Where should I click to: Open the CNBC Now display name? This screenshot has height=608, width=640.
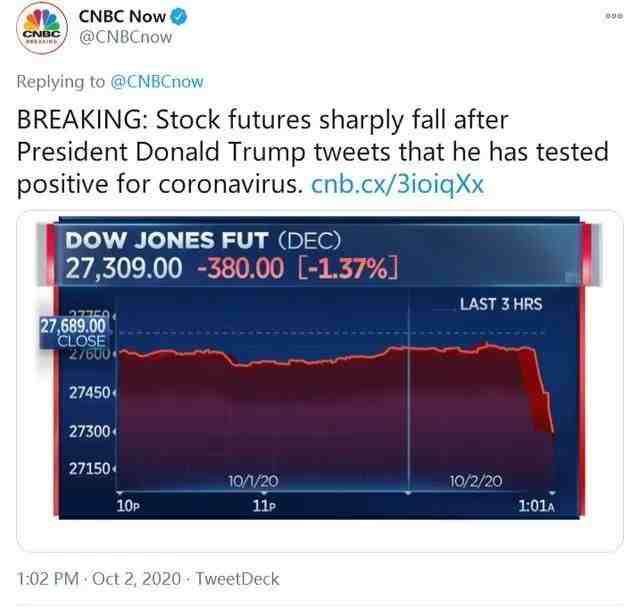[122, 16]
